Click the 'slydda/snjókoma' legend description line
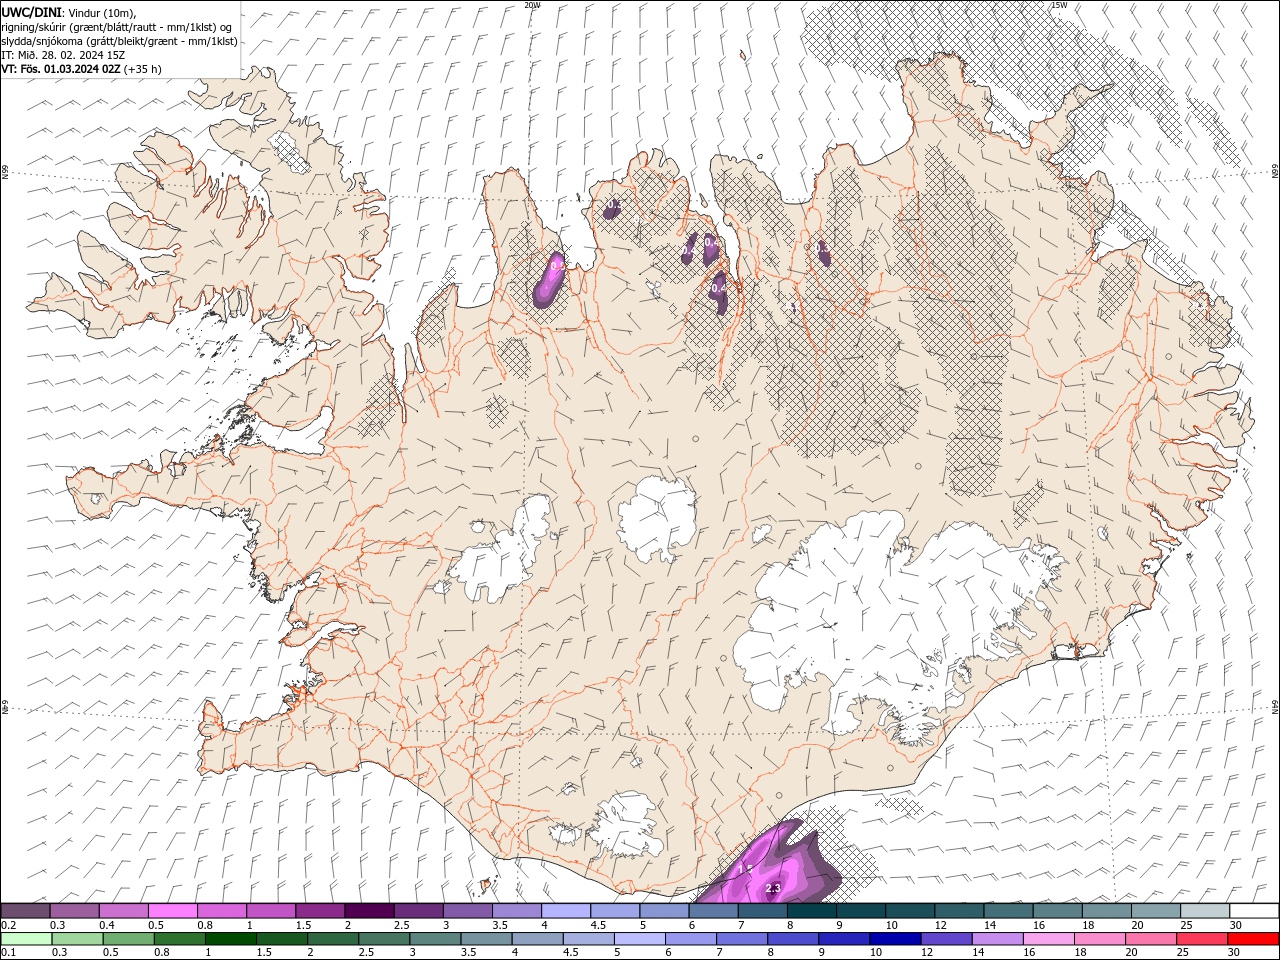The width and height of the screenshot is (1280, 960). pos(119,41)
